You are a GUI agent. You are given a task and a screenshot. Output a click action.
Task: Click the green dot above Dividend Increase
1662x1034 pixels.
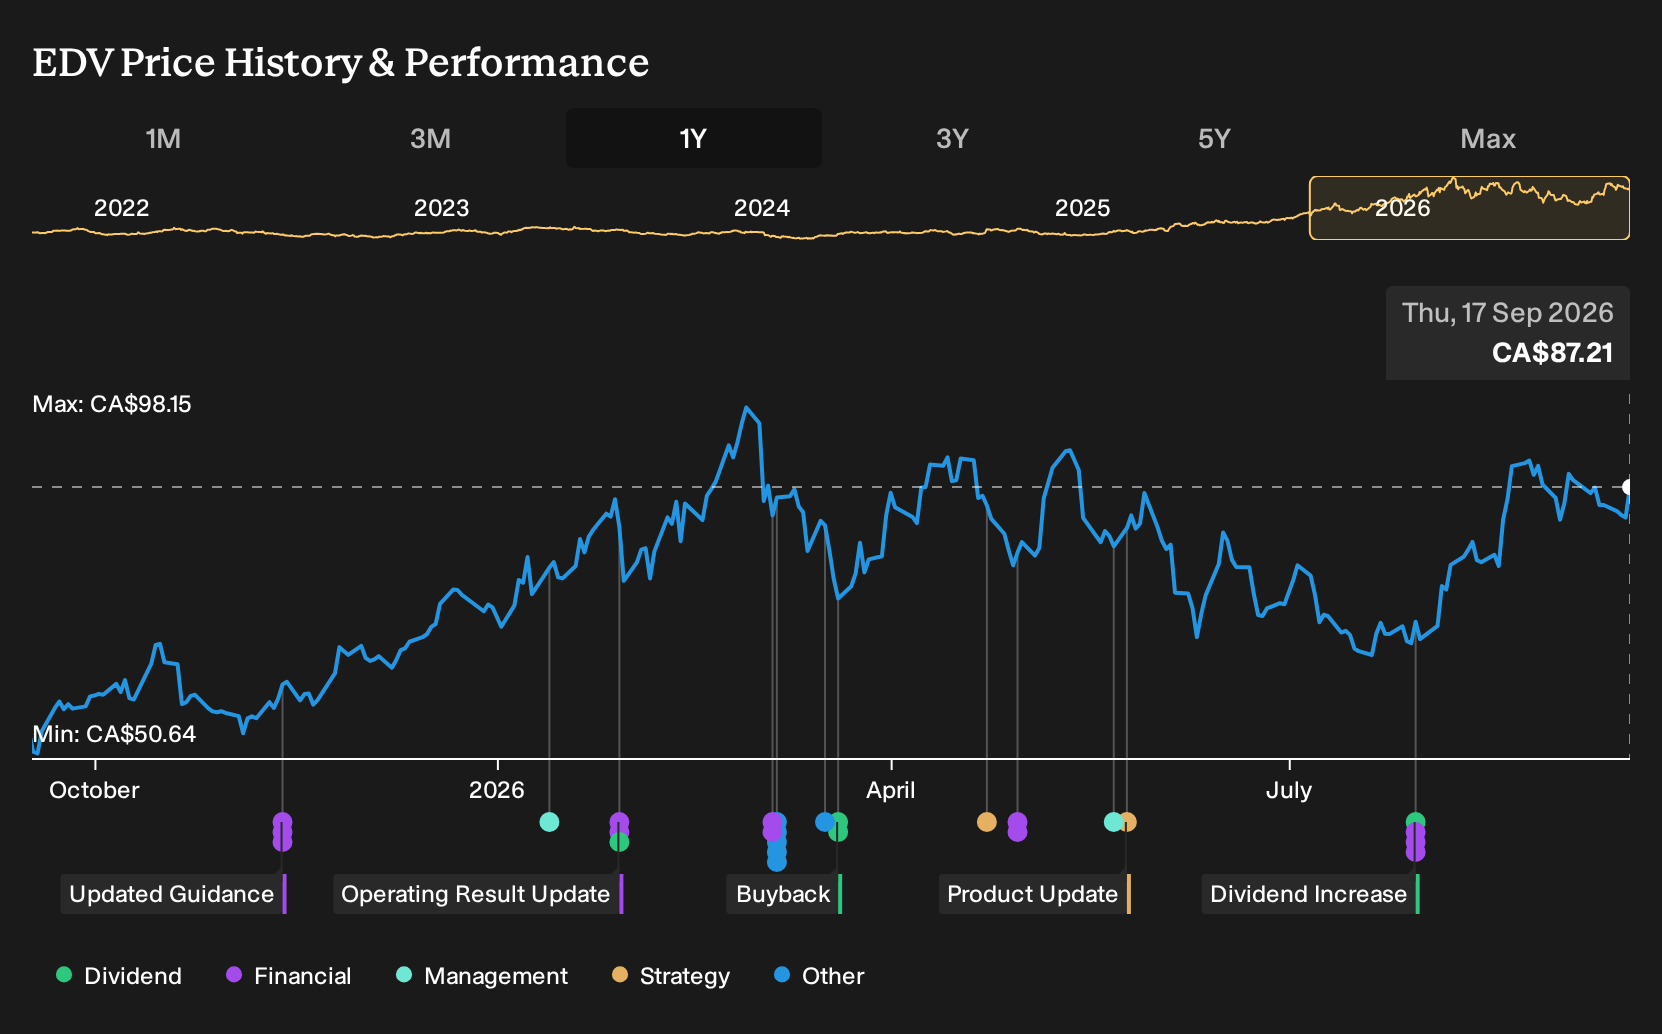point(1415,821)
